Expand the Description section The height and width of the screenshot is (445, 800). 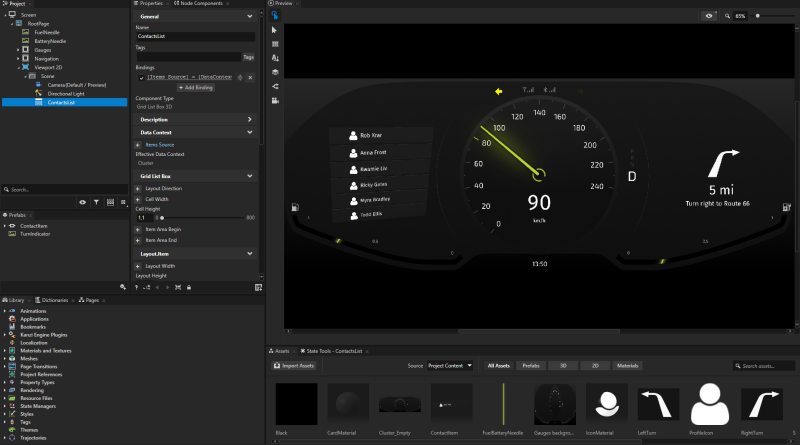[x=249, y=119]
